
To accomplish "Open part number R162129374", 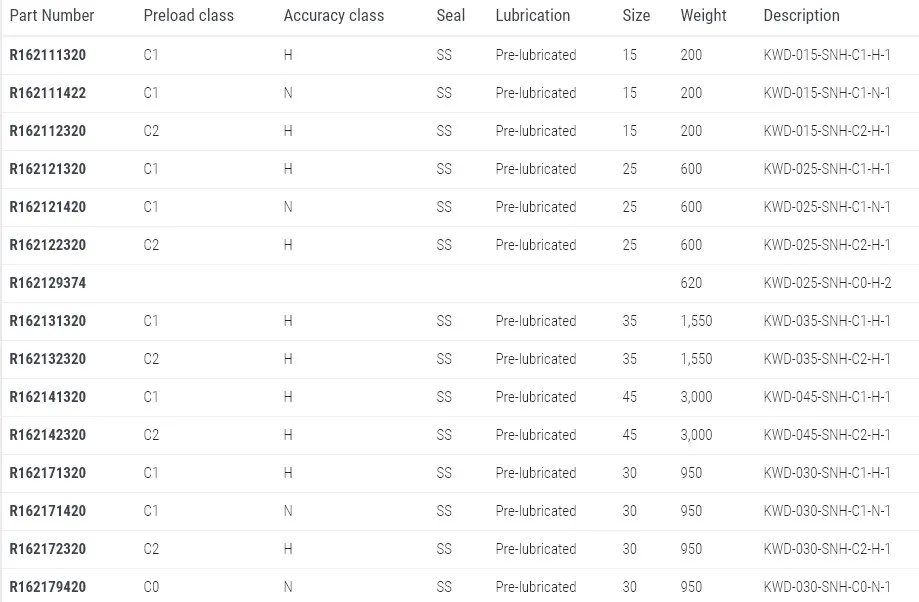I will point(48,283).
